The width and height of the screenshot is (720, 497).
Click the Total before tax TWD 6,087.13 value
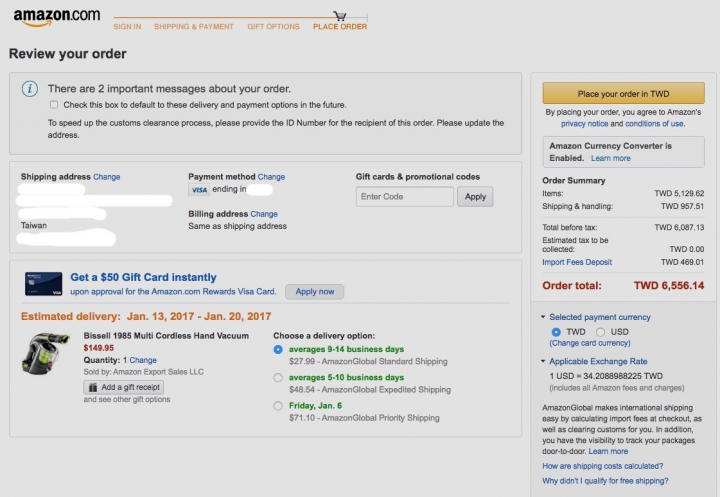click(x=680, y=227)
